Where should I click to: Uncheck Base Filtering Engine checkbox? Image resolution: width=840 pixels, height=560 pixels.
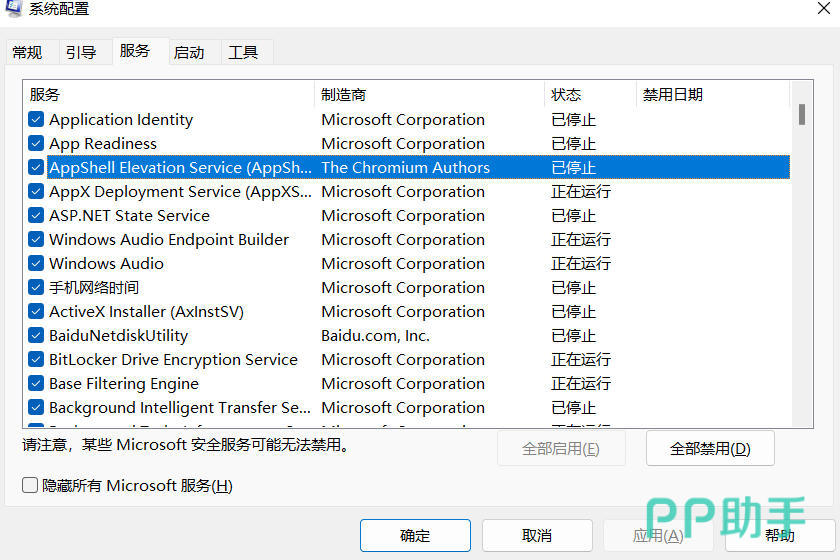pos(36,384)
